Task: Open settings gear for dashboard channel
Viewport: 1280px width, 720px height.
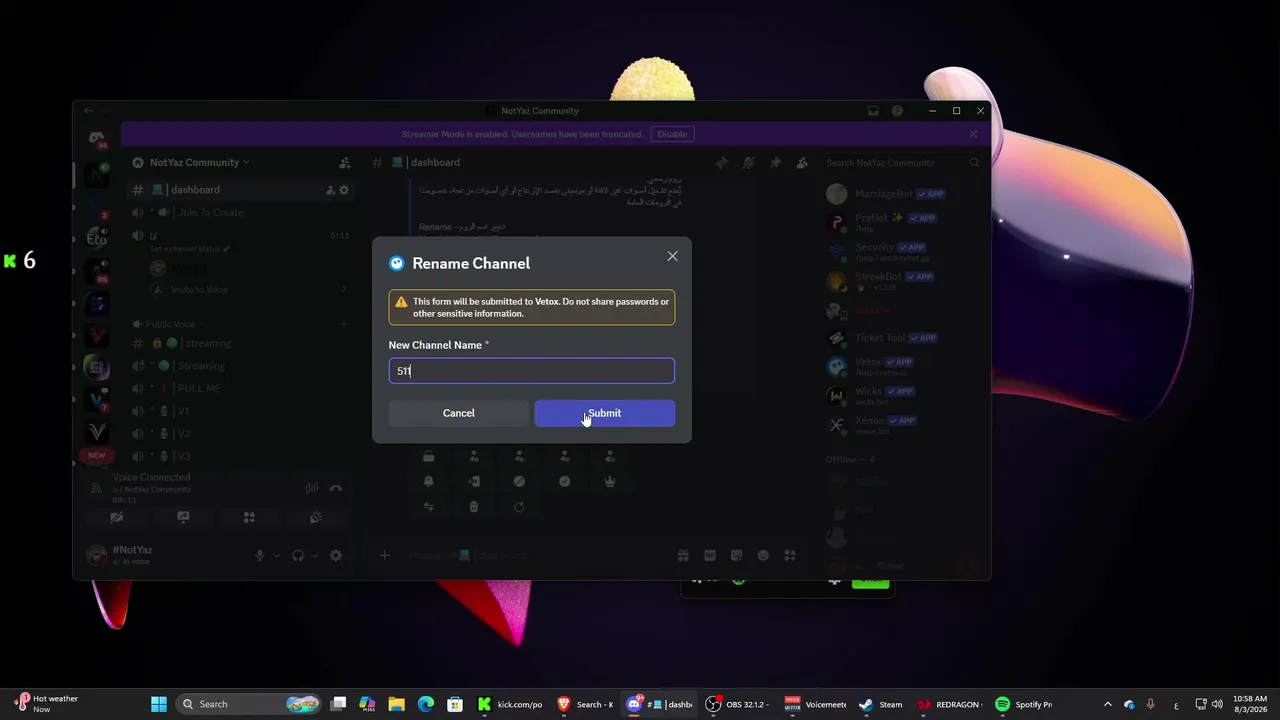Action: [x=344, y=190]
